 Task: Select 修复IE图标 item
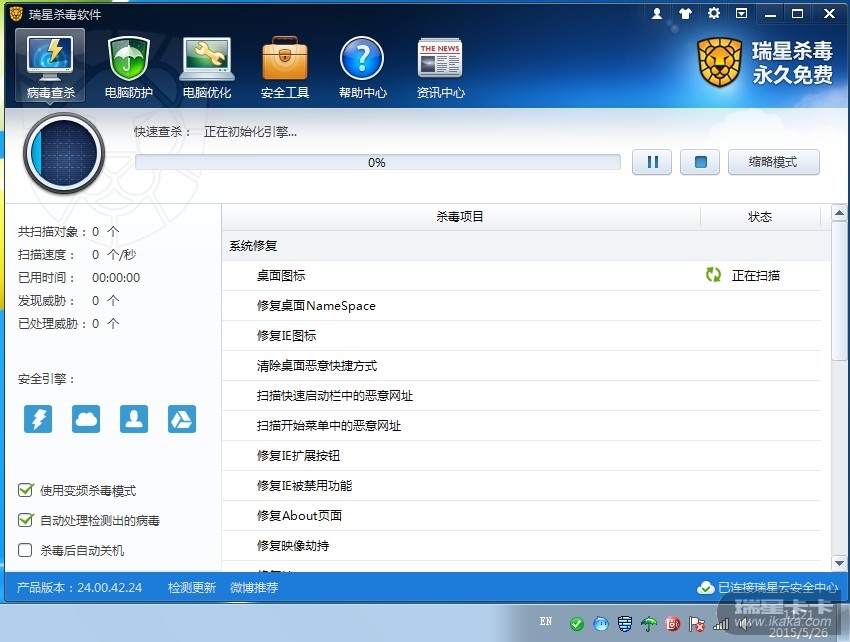click(x=521, y=336)
